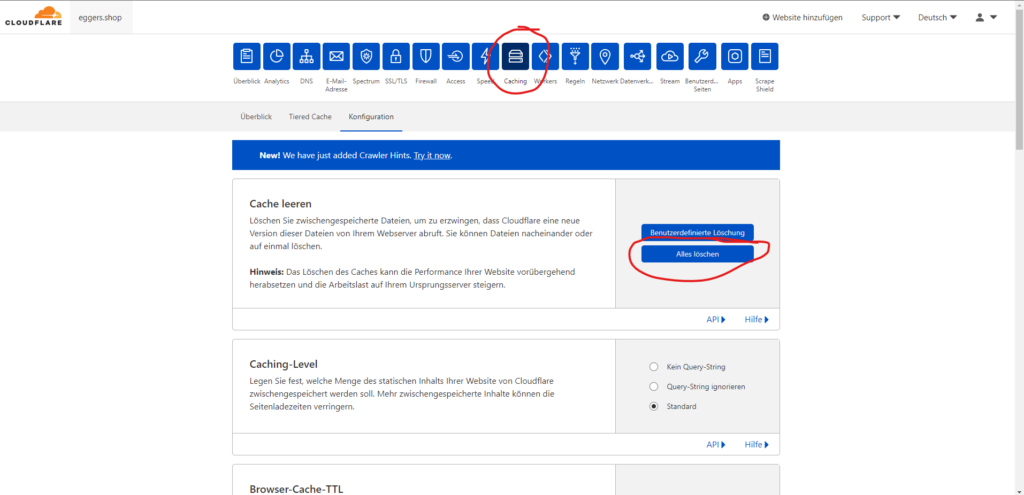This screenshot has height=495, width=1024.
Task: Open the Scrape Shield icon
Action: coord(764,56)
